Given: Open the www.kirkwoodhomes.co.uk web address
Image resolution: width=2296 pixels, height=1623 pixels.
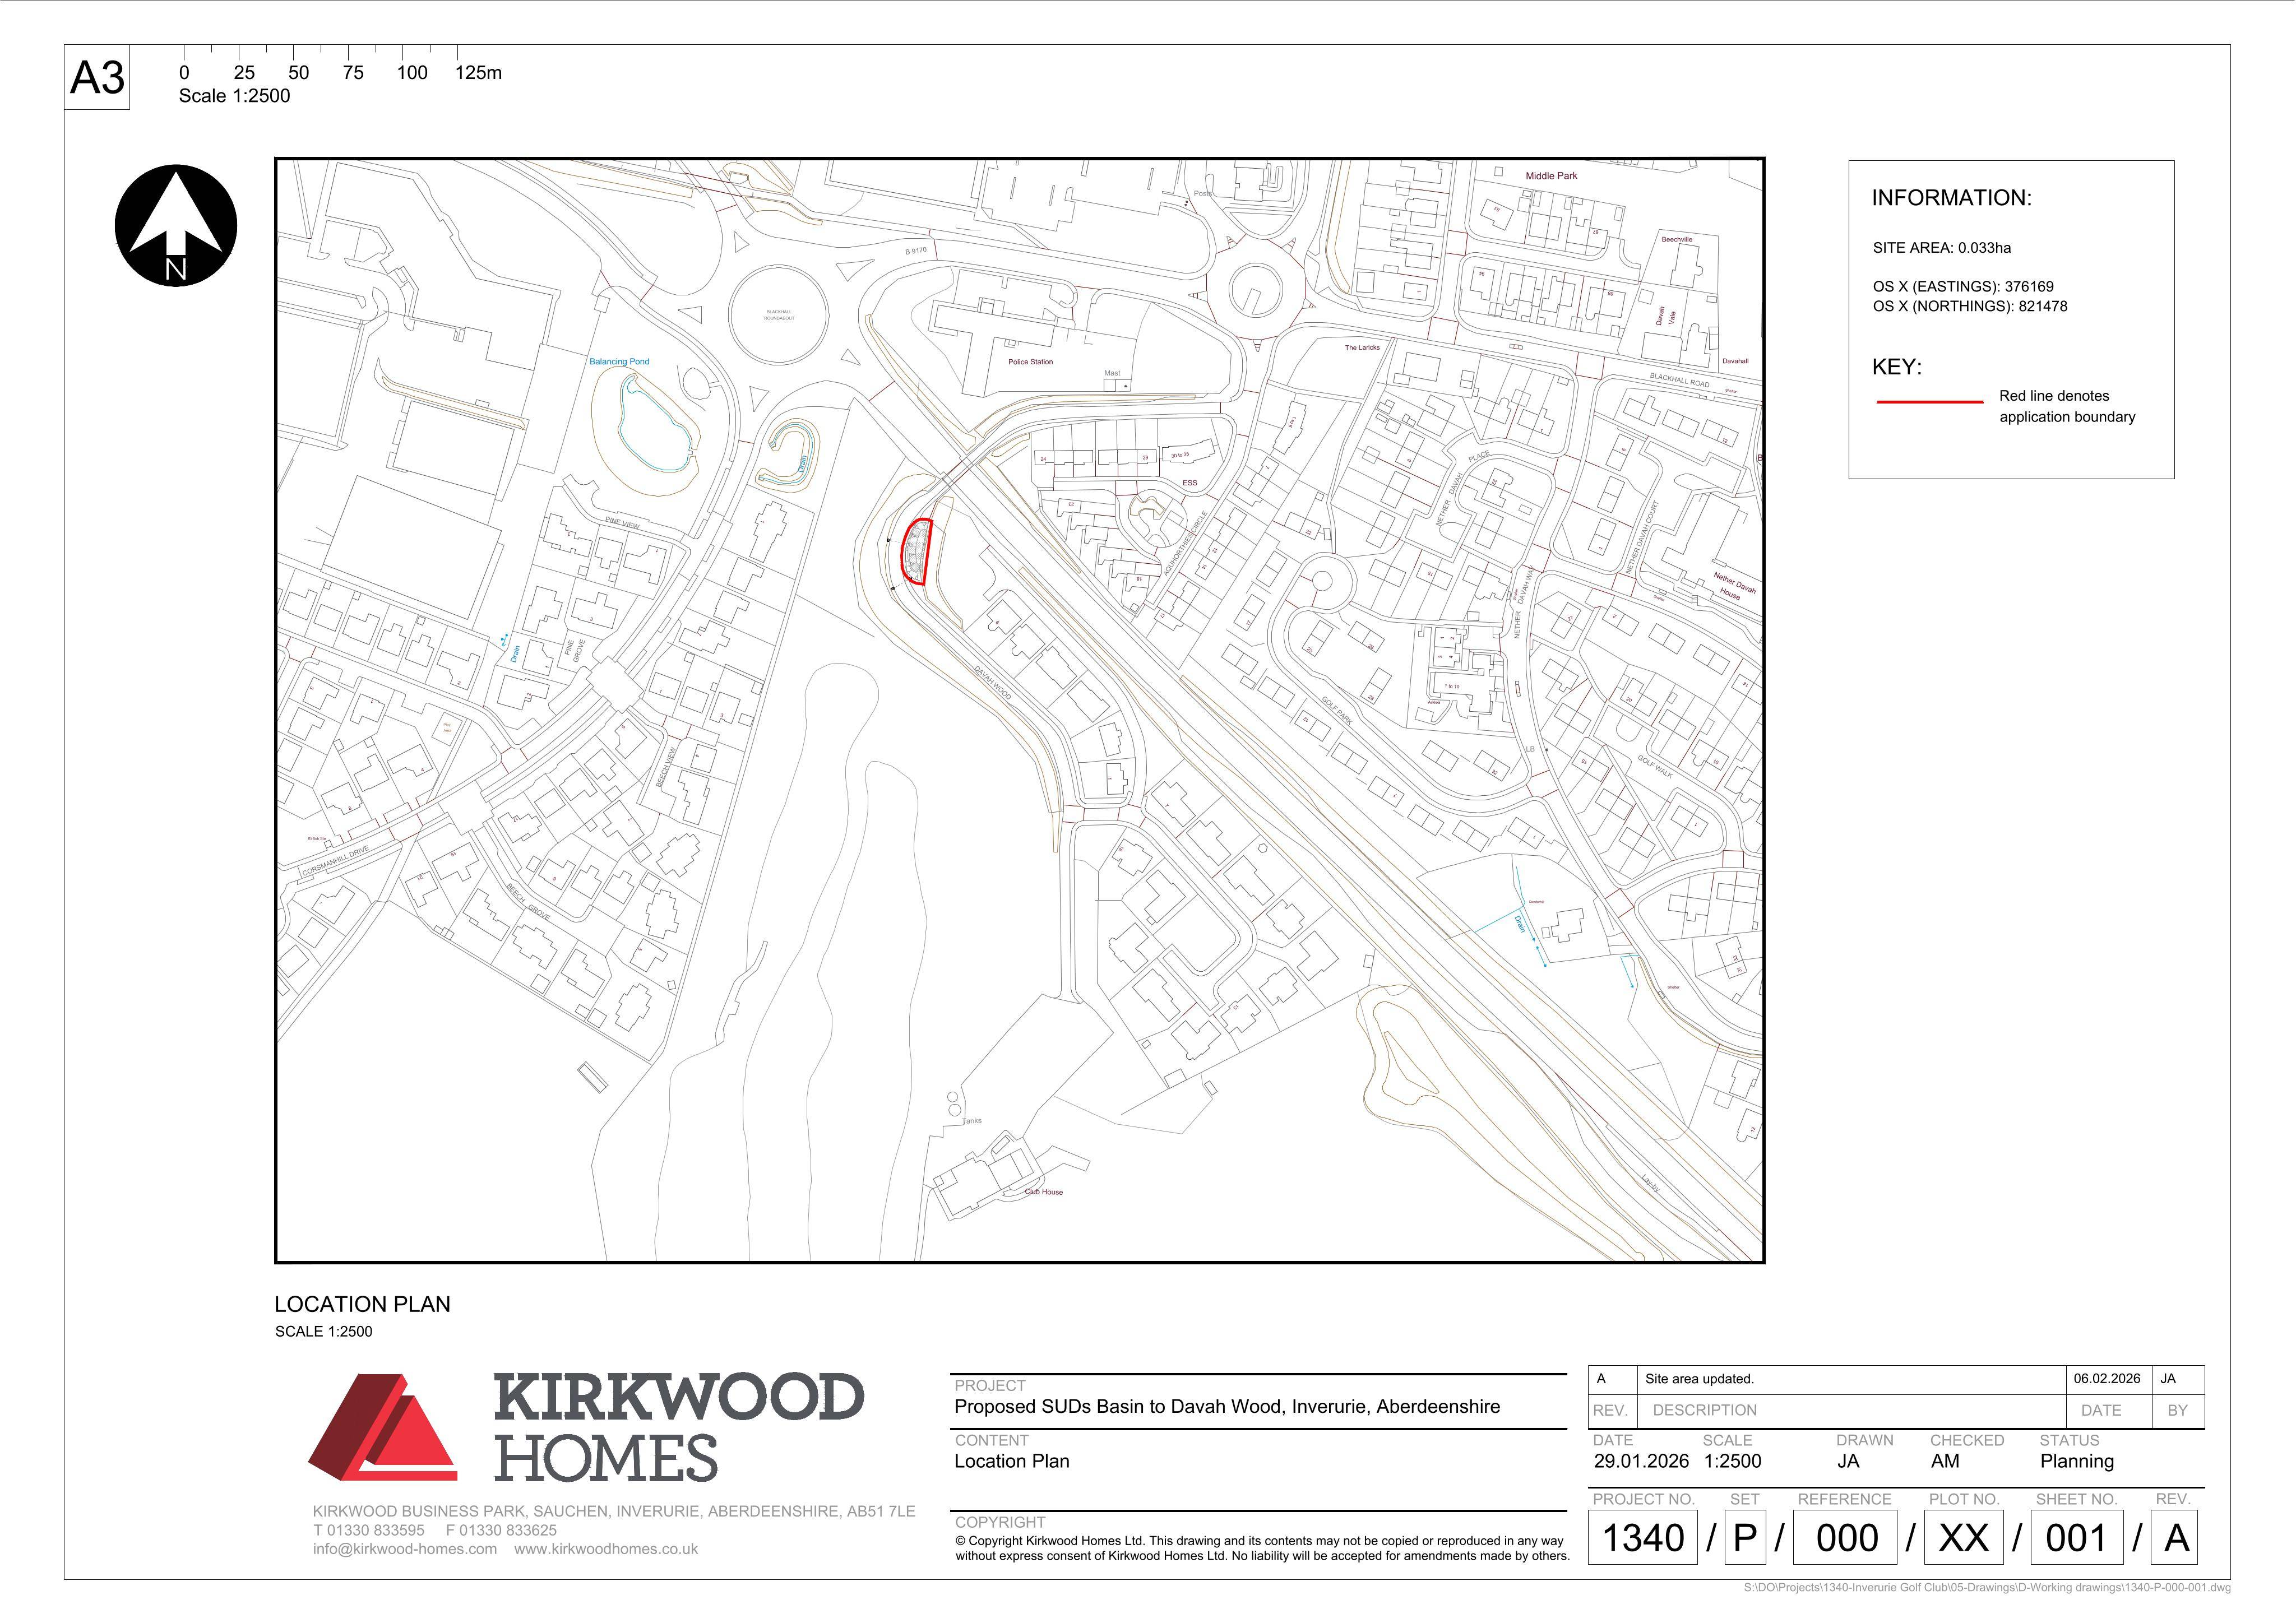Looking at the screenshot, I should tap(606, 1549).
